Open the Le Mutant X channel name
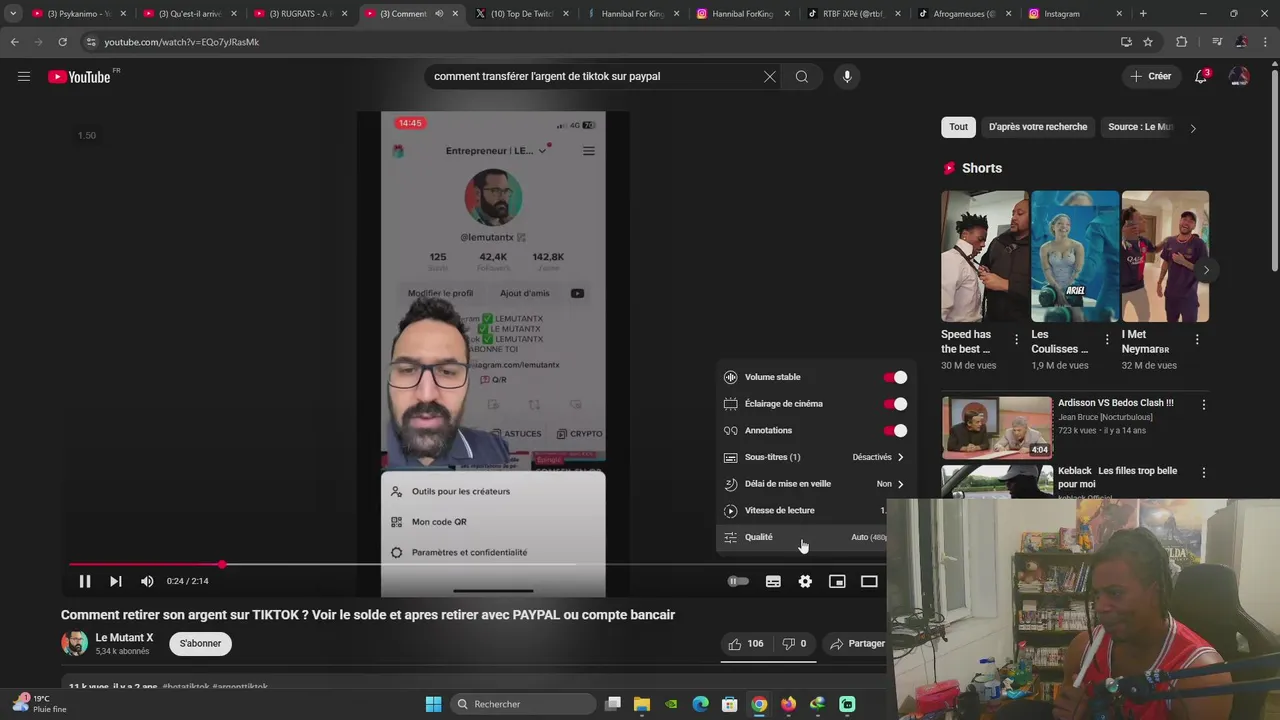1280x720 pixels. [x=125, y=637]
